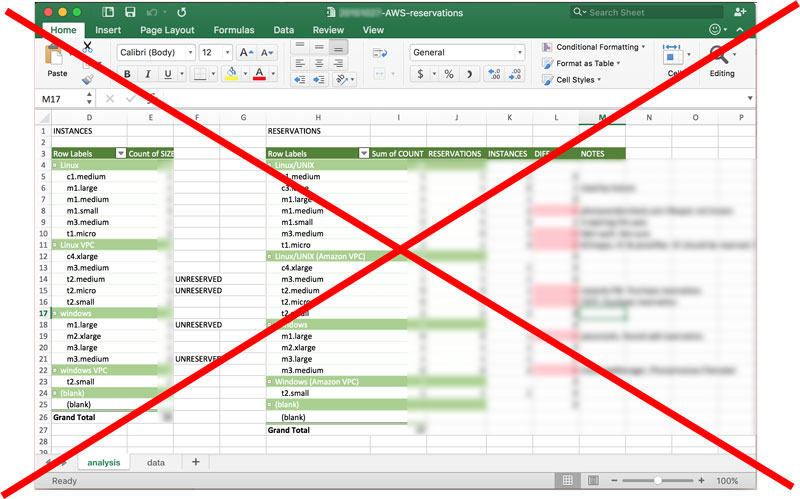Expand the formula bar arrow
This screenshot has height=499, width=800.
point(750,98)
